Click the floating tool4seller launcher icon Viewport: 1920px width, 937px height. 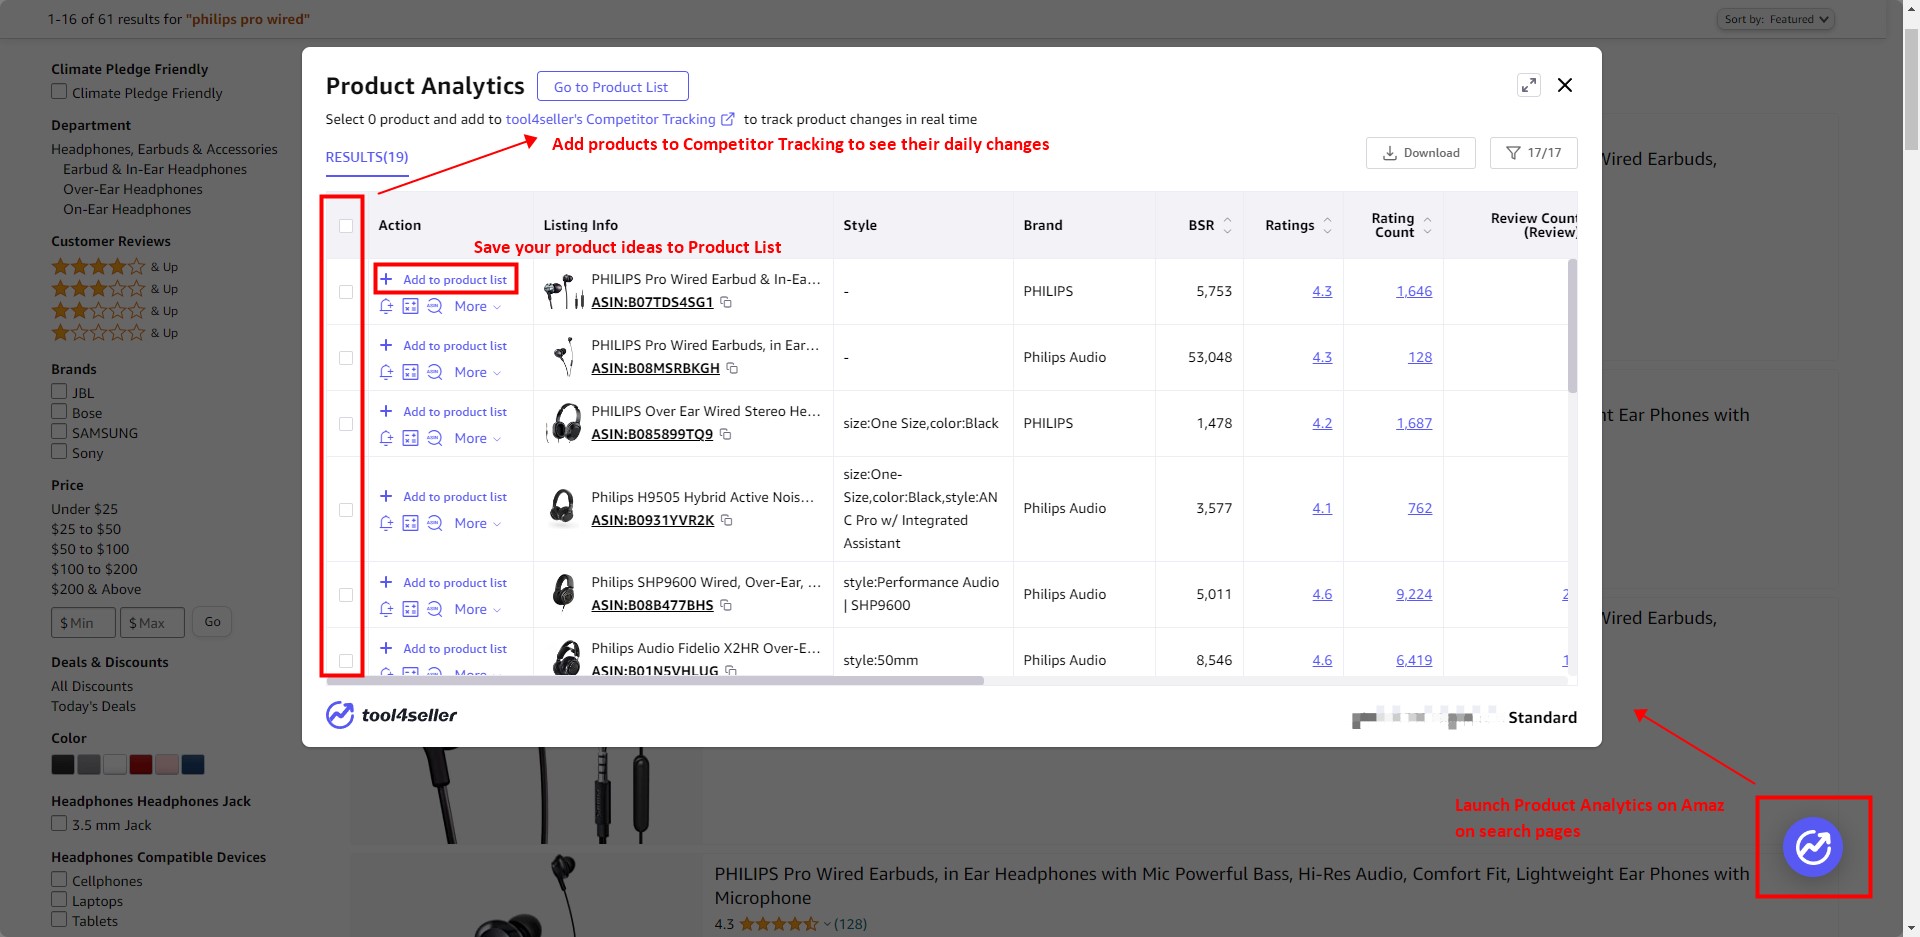[x=1812, y=847]
